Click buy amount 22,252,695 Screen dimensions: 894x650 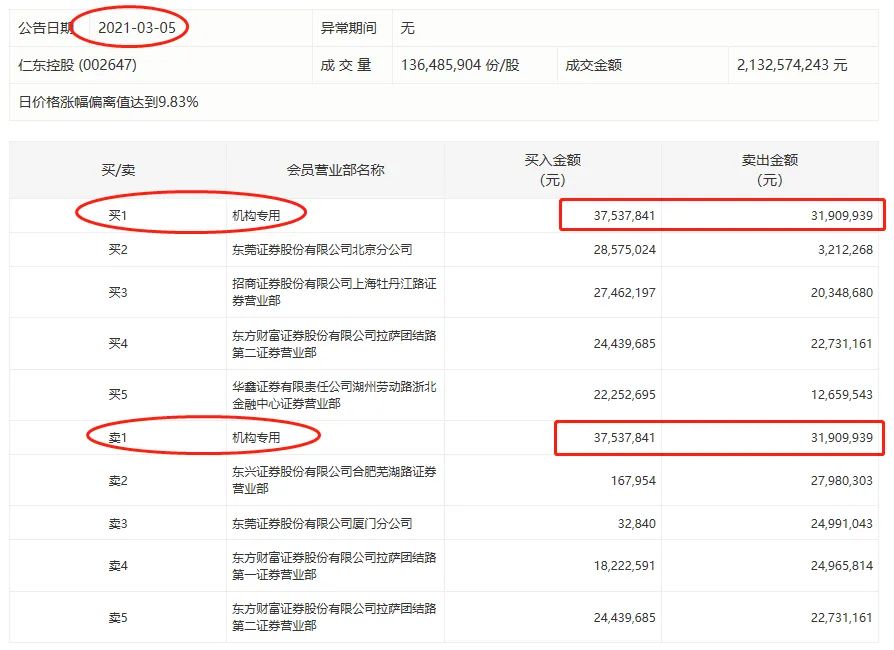pos(624,395)
